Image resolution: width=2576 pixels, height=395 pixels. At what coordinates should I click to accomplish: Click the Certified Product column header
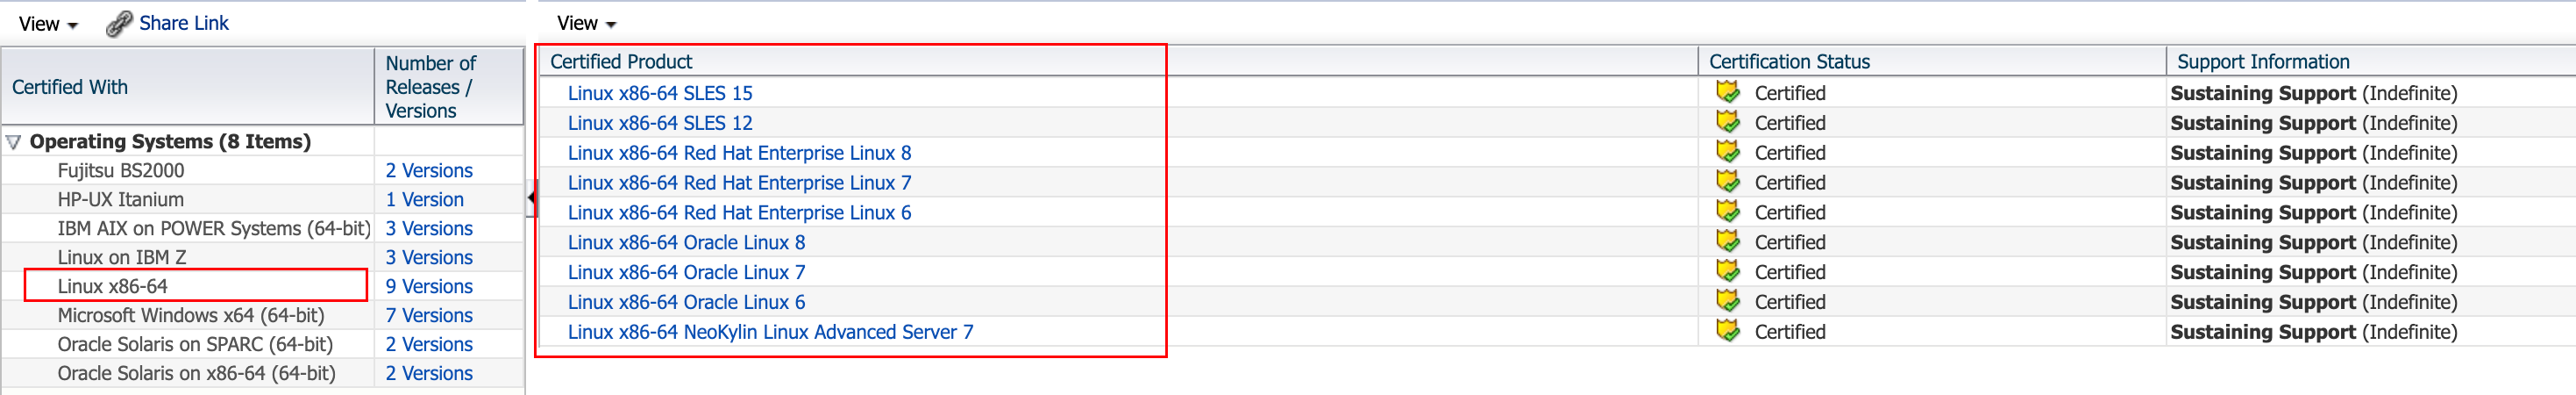coord(620,61)
